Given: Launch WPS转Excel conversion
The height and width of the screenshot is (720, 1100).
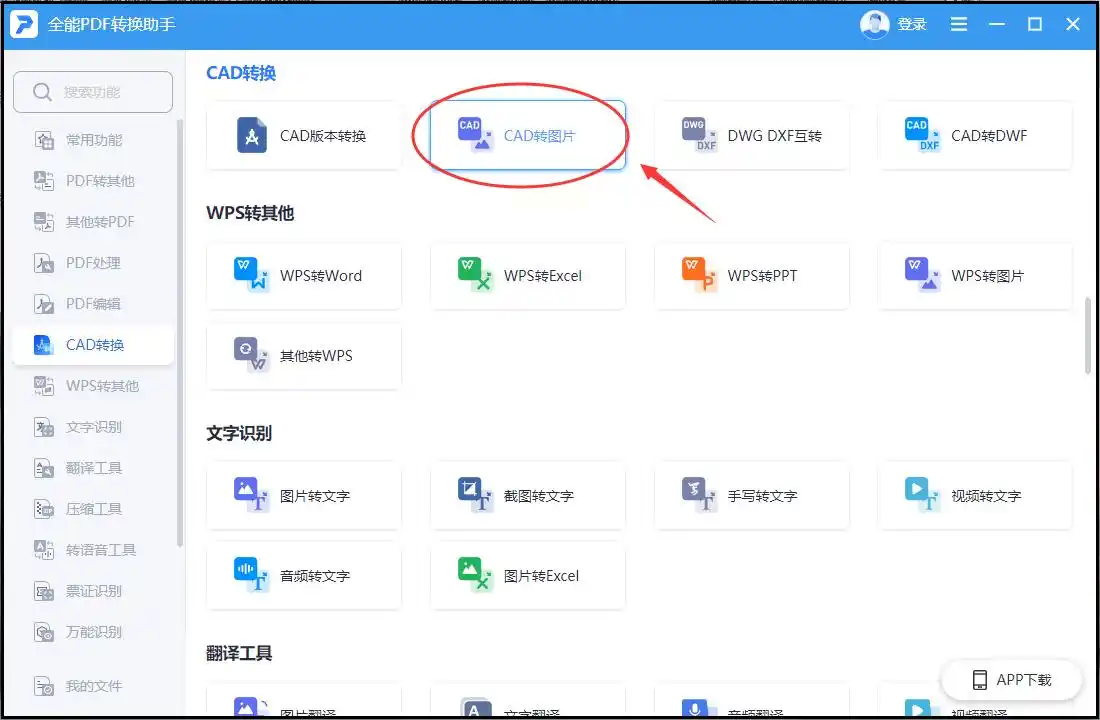Looking at the screenshot, I should 528,276.
